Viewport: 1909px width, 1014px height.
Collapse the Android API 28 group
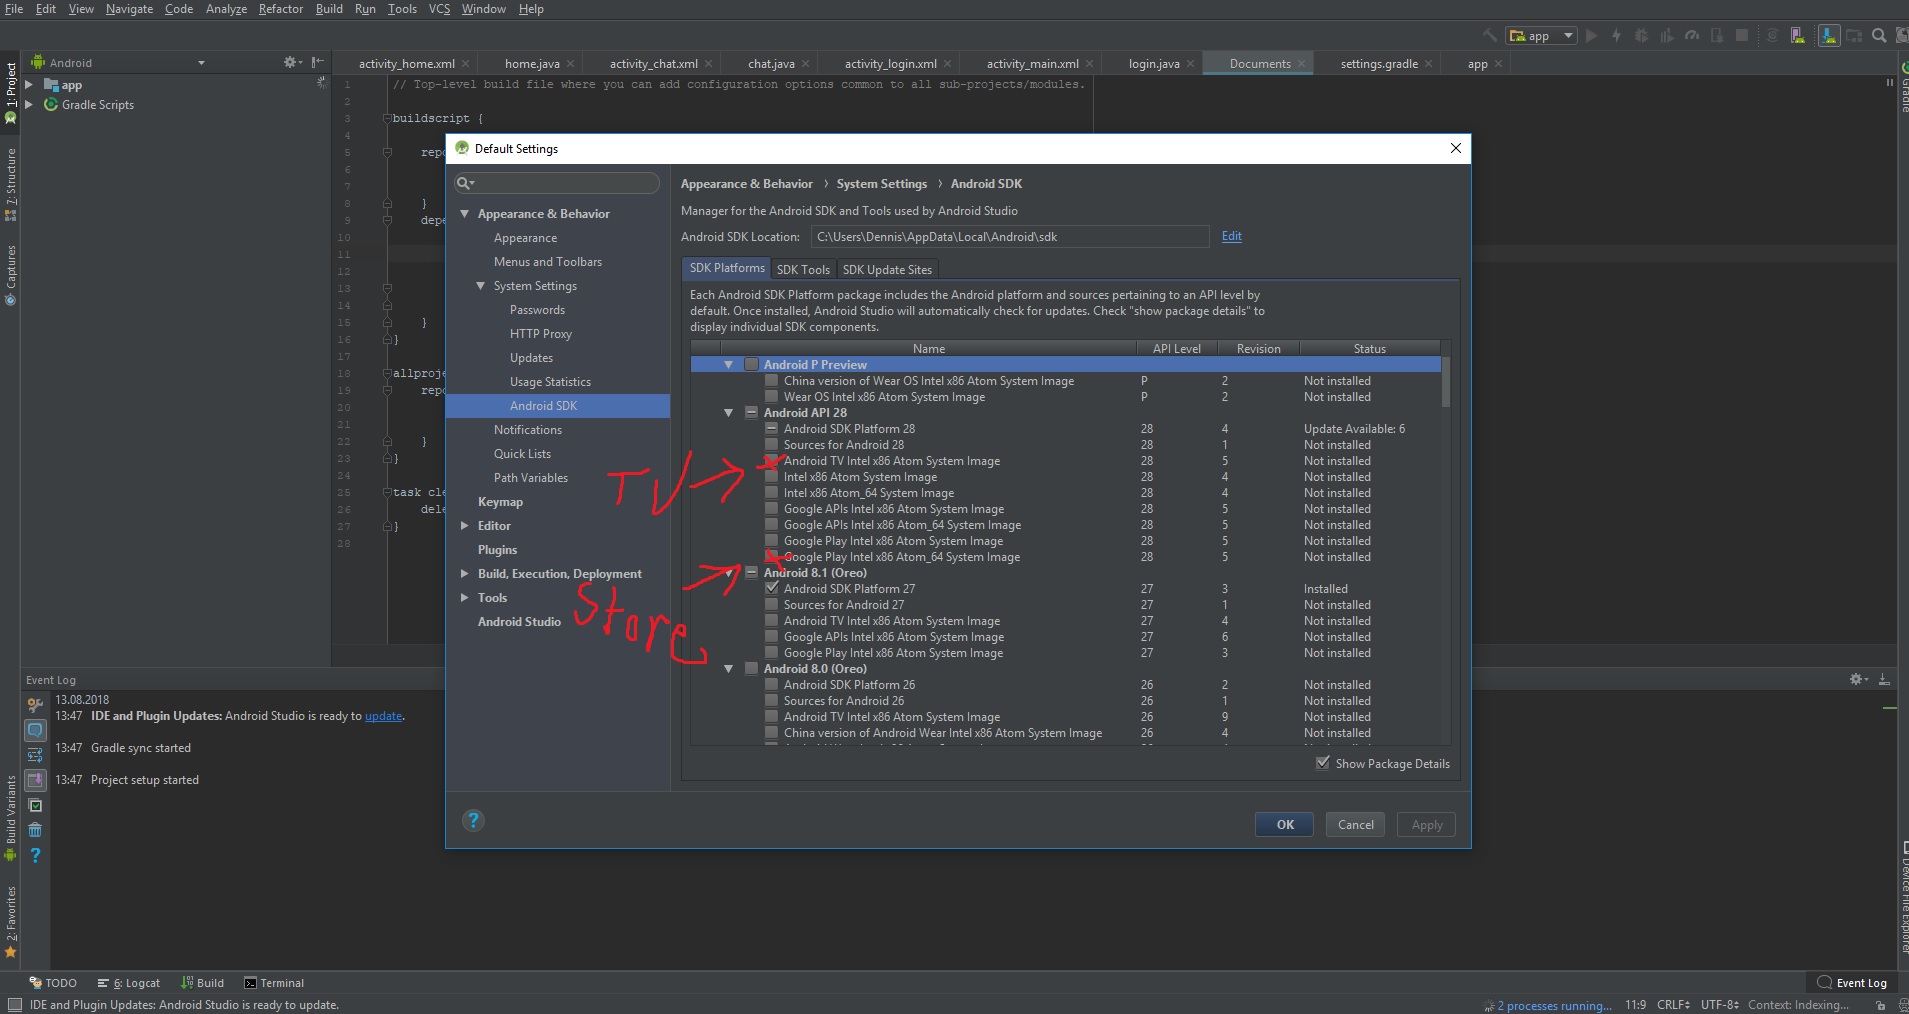click(728, 413)
